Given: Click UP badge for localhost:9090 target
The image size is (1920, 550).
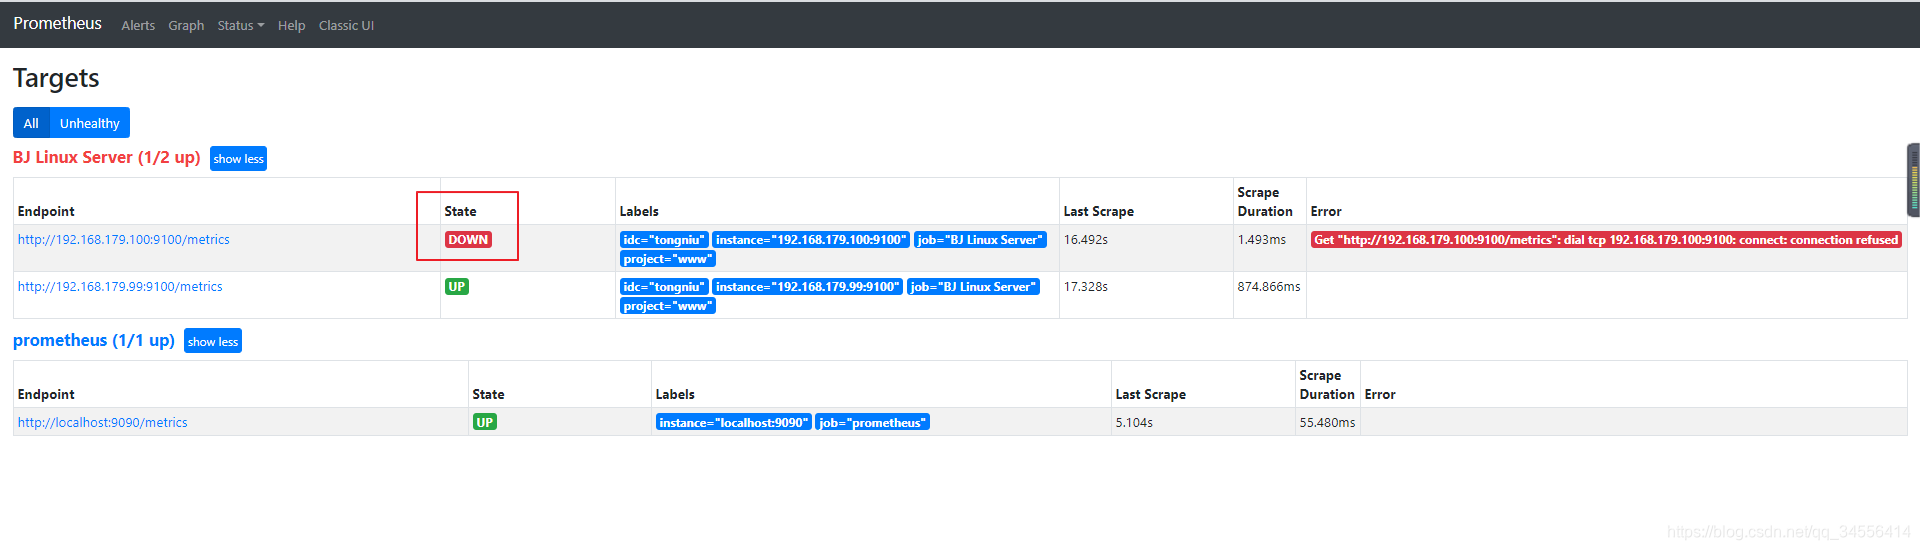Looking at the screenshot, I should click(485, 423).
